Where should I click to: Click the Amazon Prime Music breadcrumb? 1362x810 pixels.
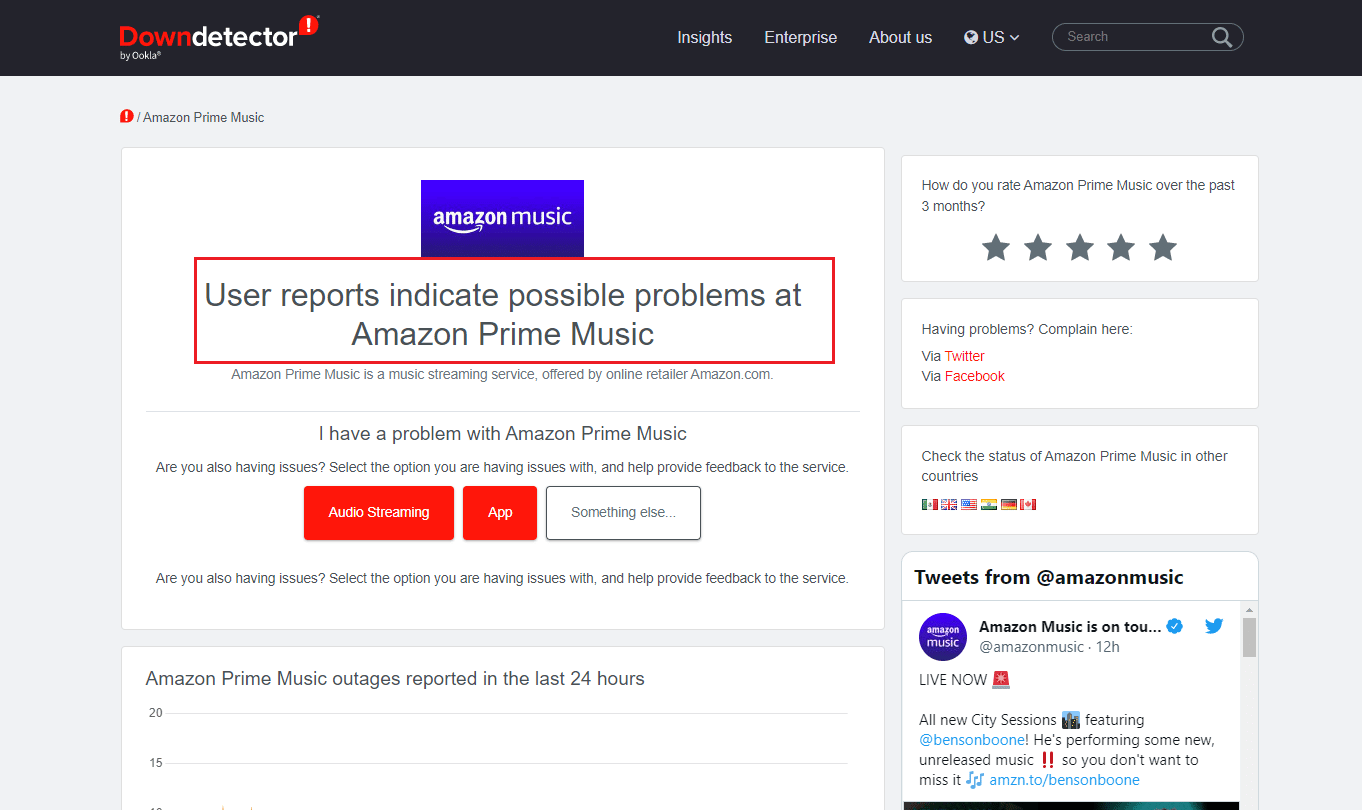203,117
